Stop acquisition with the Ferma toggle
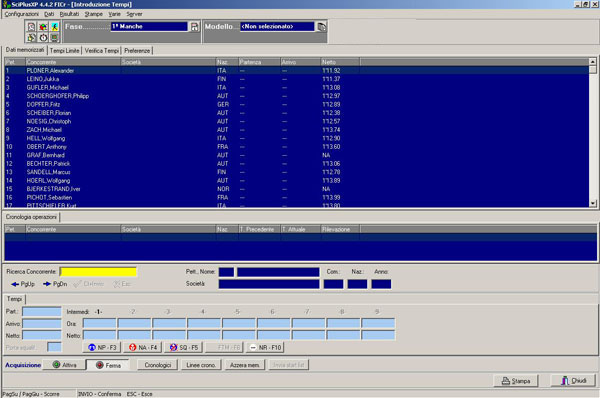 click(108, 365)
